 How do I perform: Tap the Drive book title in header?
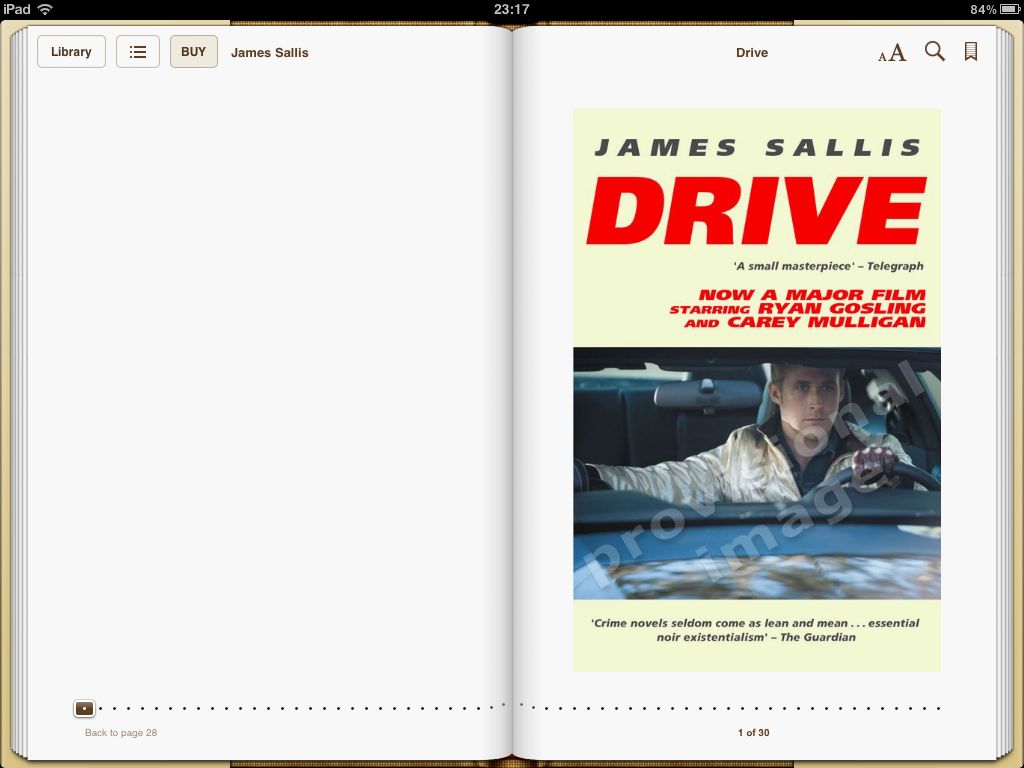(751, 53)
